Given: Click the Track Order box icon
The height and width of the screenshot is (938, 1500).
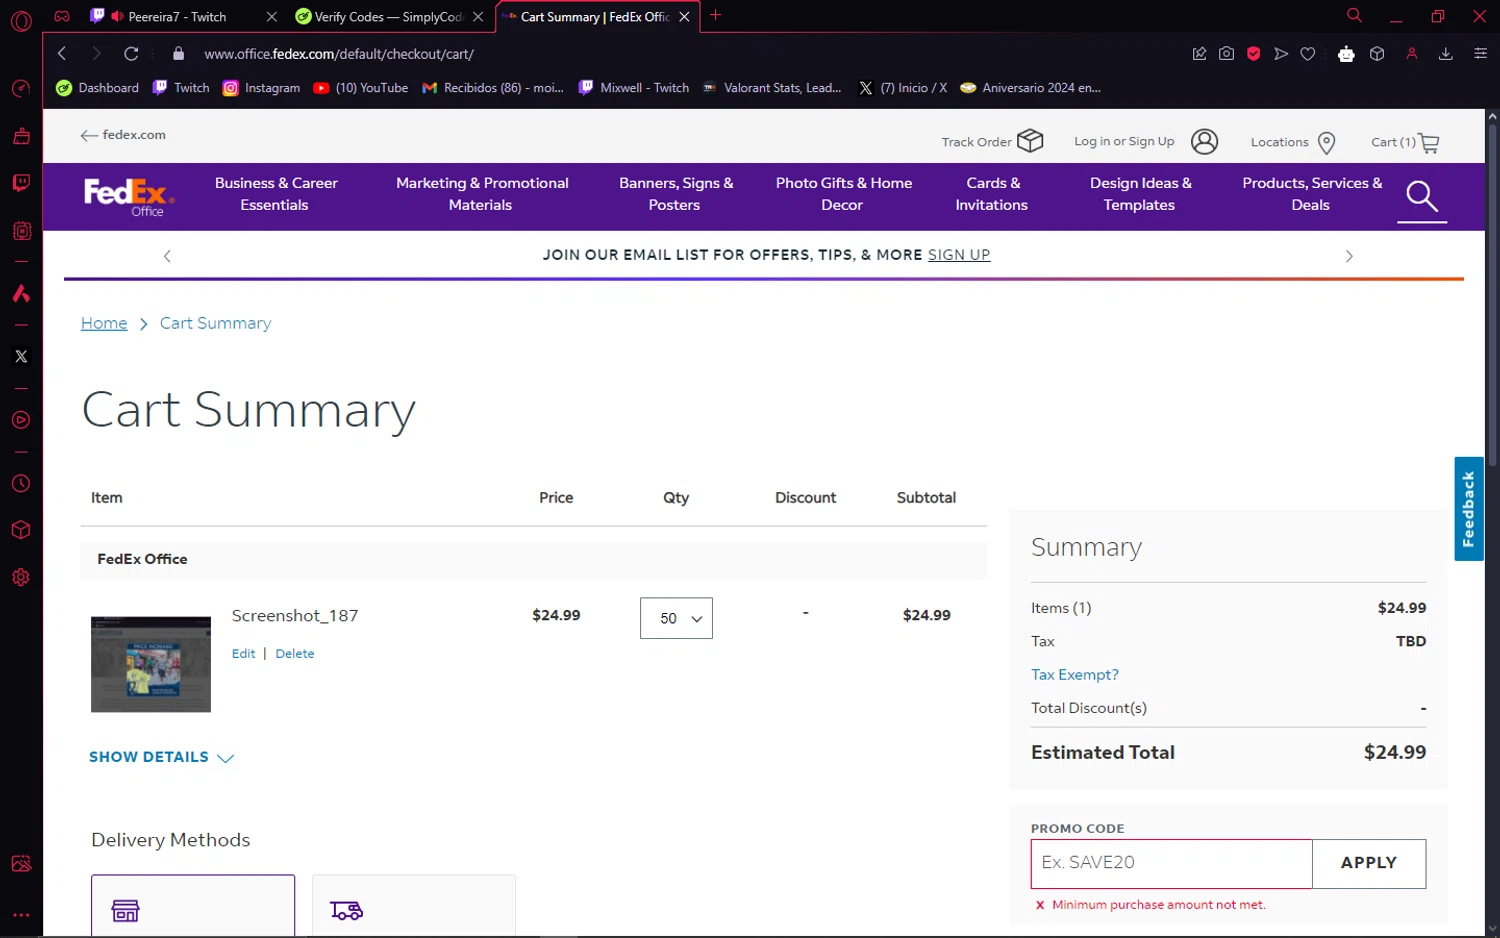Looking at the screenshot, I should coord(1030,141).
